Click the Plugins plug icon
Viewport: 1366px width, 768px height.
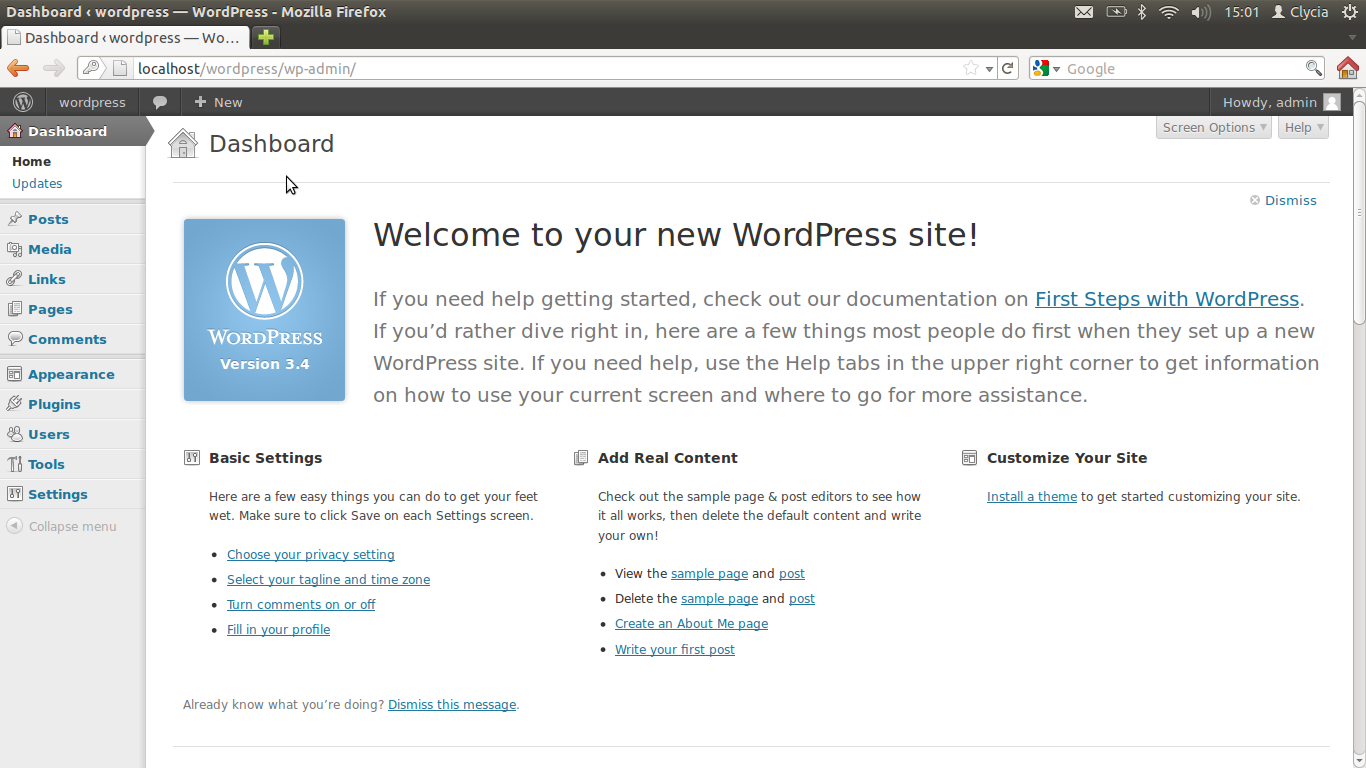(14, 404)
